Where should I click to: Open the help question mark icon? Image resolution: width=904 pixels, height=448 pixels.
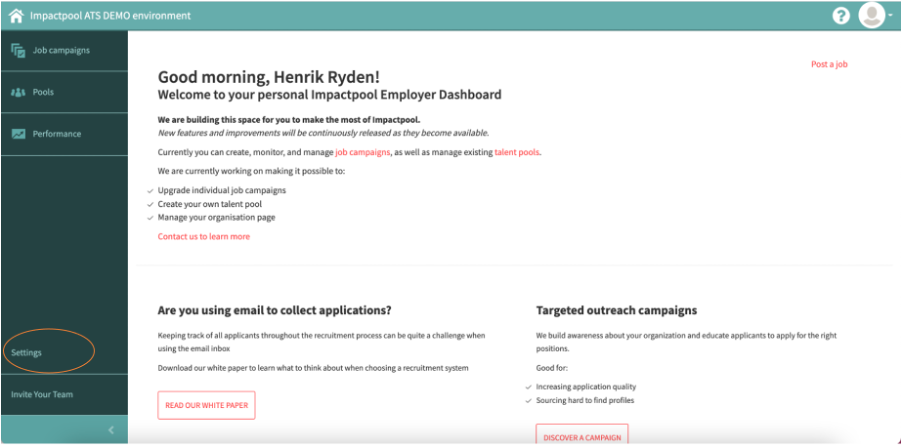click(x=841, y=16)
